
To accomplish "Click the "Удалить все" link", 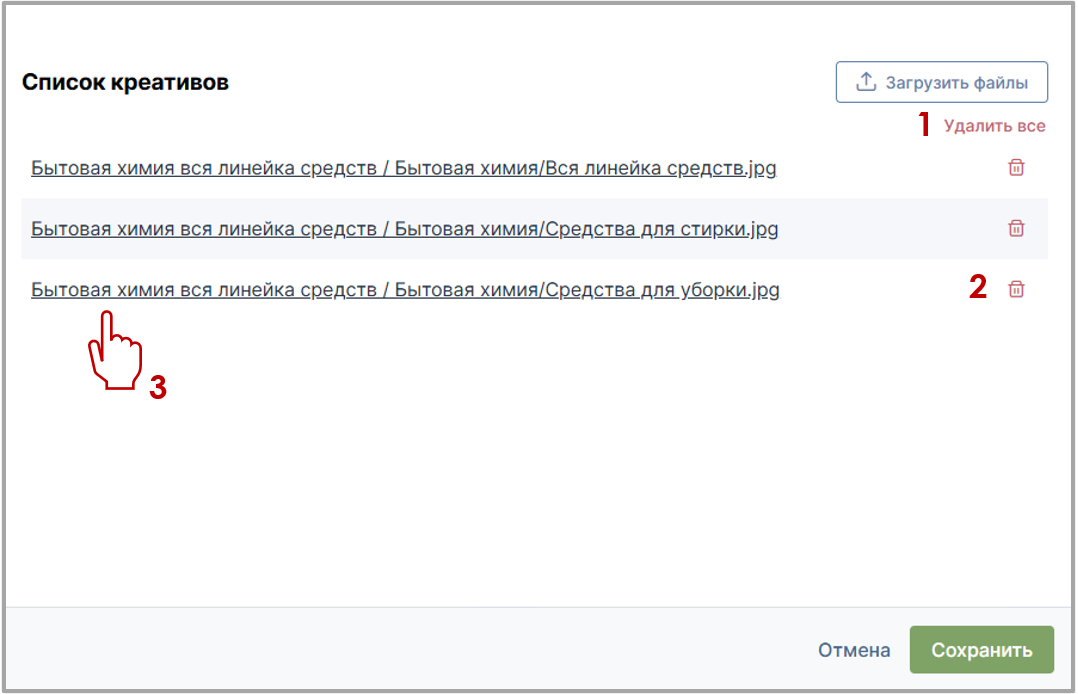I will tap(994, 126).
